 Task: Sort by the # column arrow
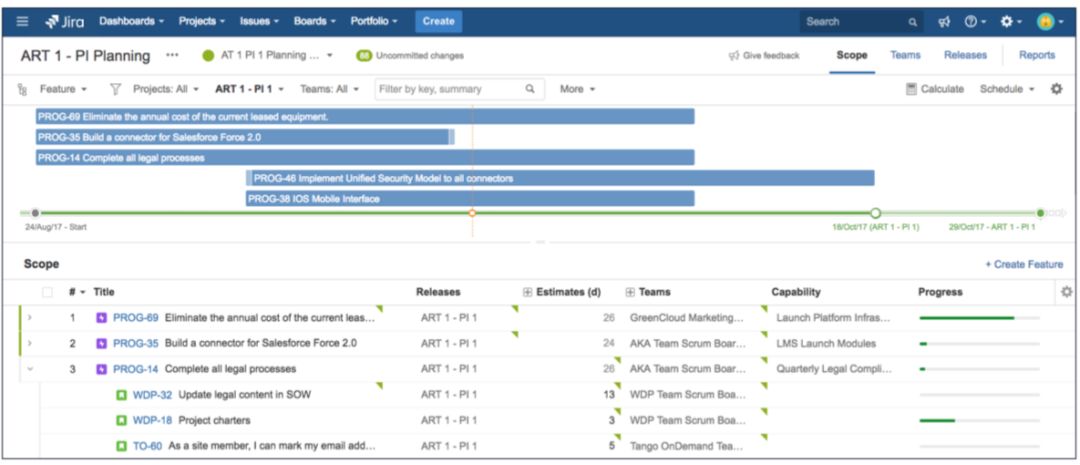coord(83,293)
